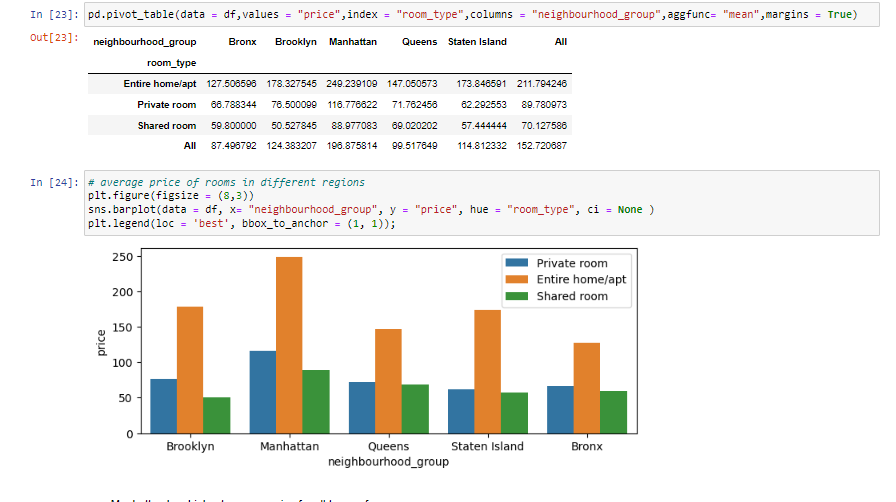Viewport: 896px width, 502px height.
Task: Click the Manhattan blue Private room bar
Action: (x=263, y=392)
